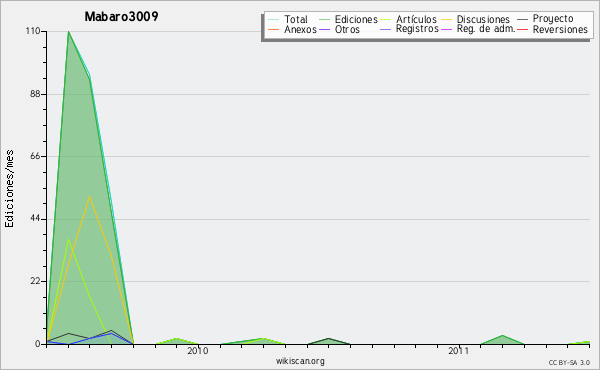The height and width of the screenshot is (370, 600).
Task: Click the 88 y-axis label
Action: [x=36, y=94]
